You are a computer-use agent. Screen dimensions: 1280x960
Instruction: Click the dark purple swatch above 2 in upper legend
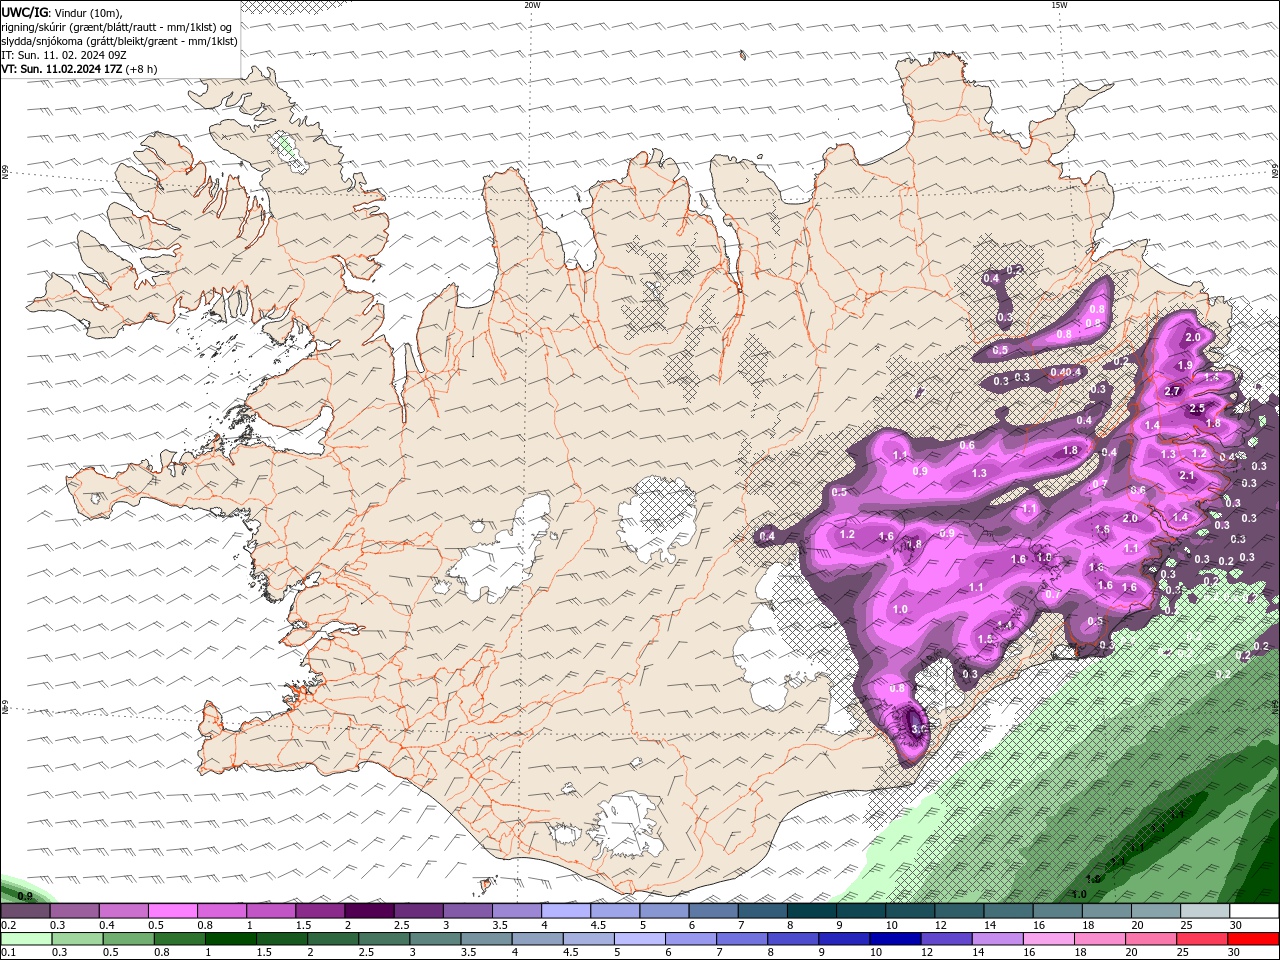coord(368,911)
